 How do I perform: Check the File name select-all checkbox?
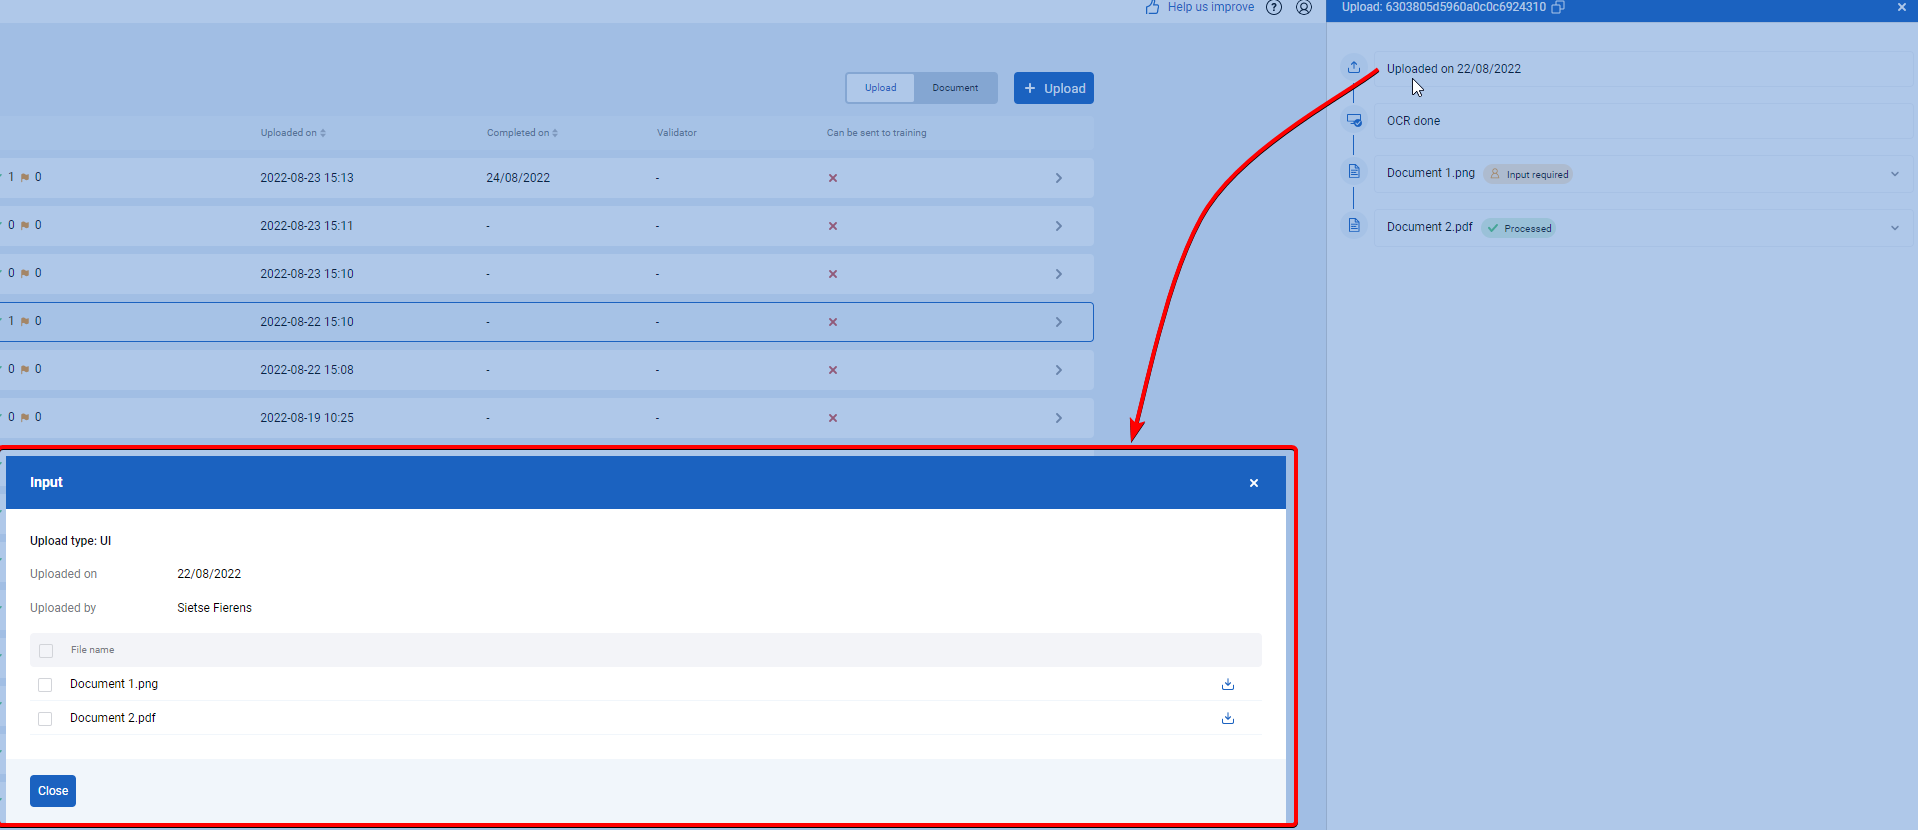coord(46,651)
